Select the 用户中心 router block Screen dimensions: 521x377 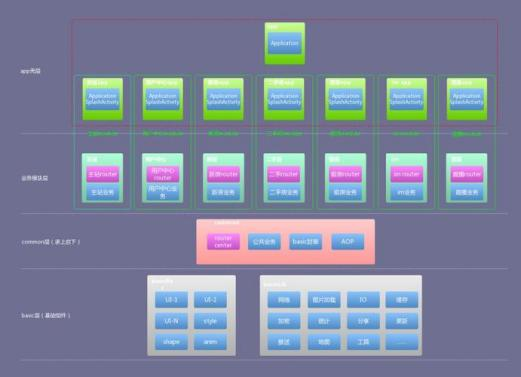163,174
